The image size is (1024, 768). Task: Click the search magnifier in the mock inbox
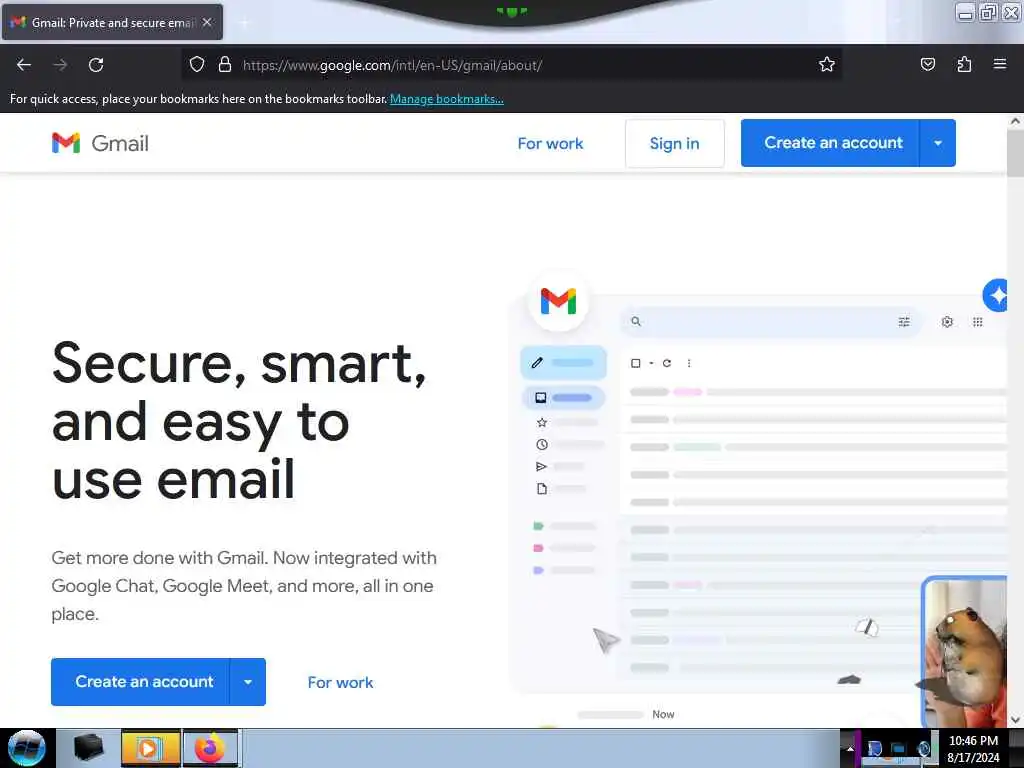[635, 321]
